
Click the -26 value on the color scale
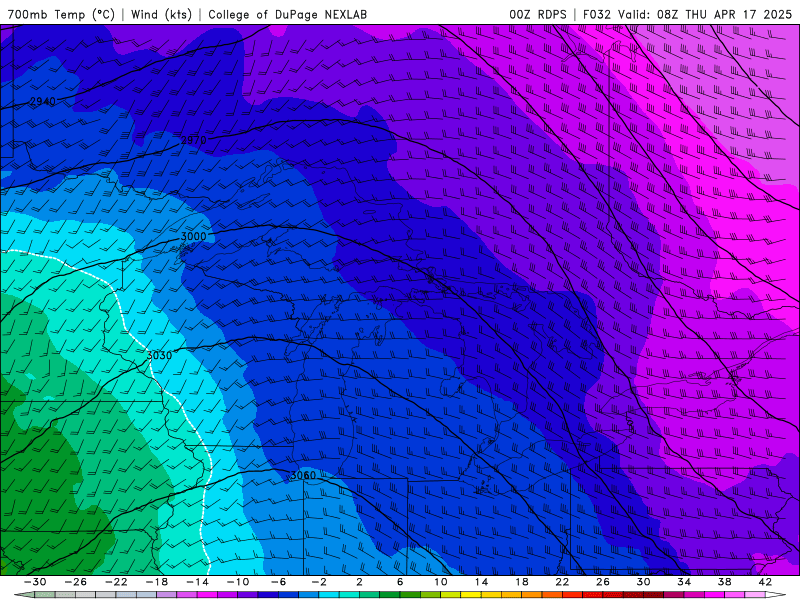[x=76, y=582]
